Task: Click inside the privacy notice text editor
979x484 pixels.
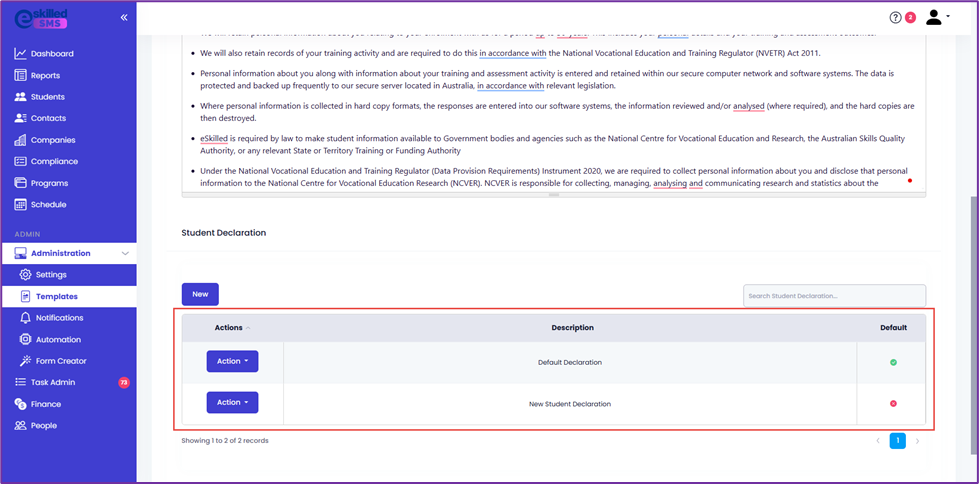Action: [554, 112]
